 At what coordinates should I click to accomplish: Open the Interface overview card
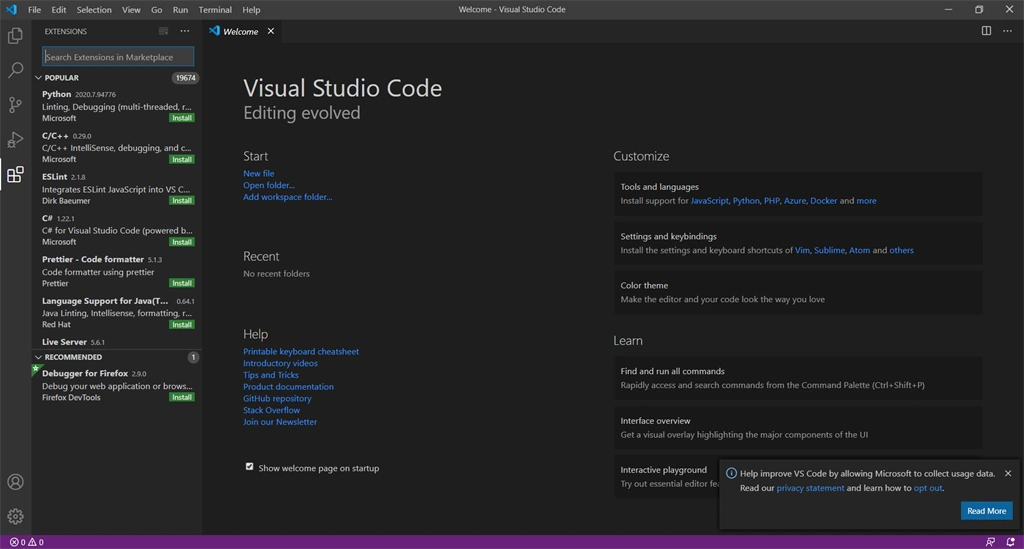798,428
